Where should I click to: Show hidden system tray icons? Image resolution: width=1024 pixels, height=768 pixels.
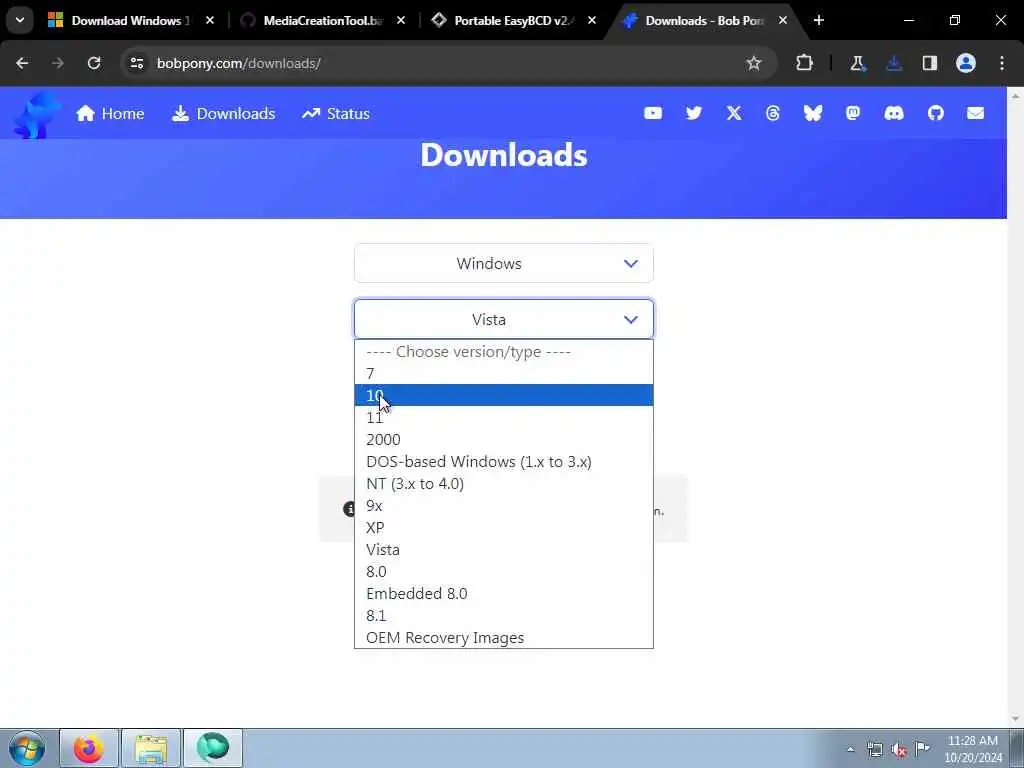point(850,749)
